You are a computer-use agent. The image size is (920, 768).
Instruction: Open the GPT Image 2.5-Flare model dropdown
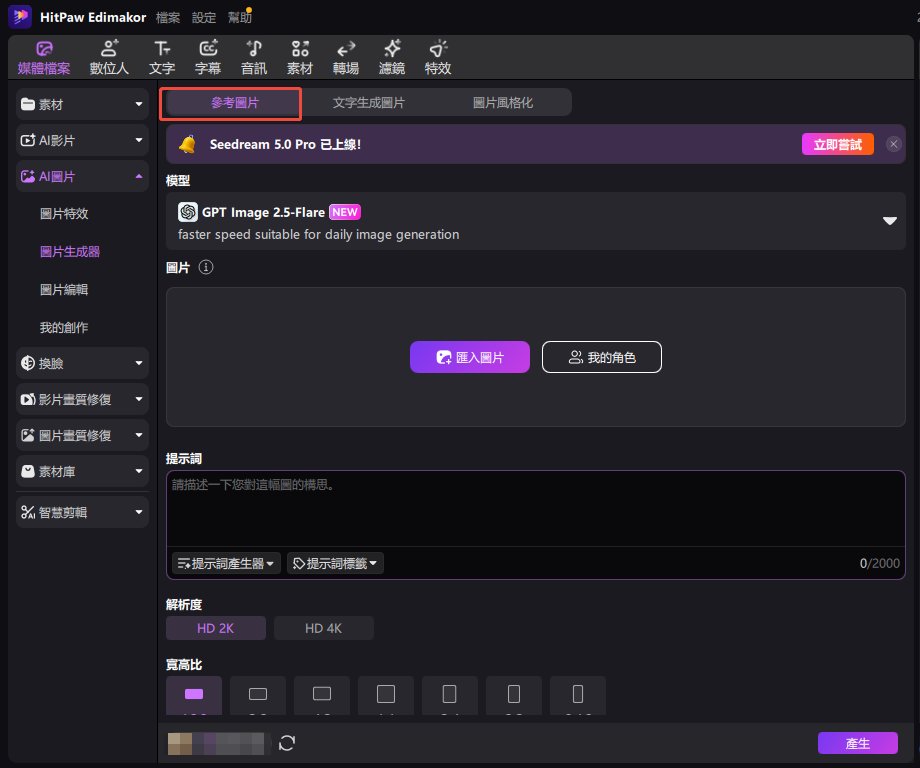535,221
